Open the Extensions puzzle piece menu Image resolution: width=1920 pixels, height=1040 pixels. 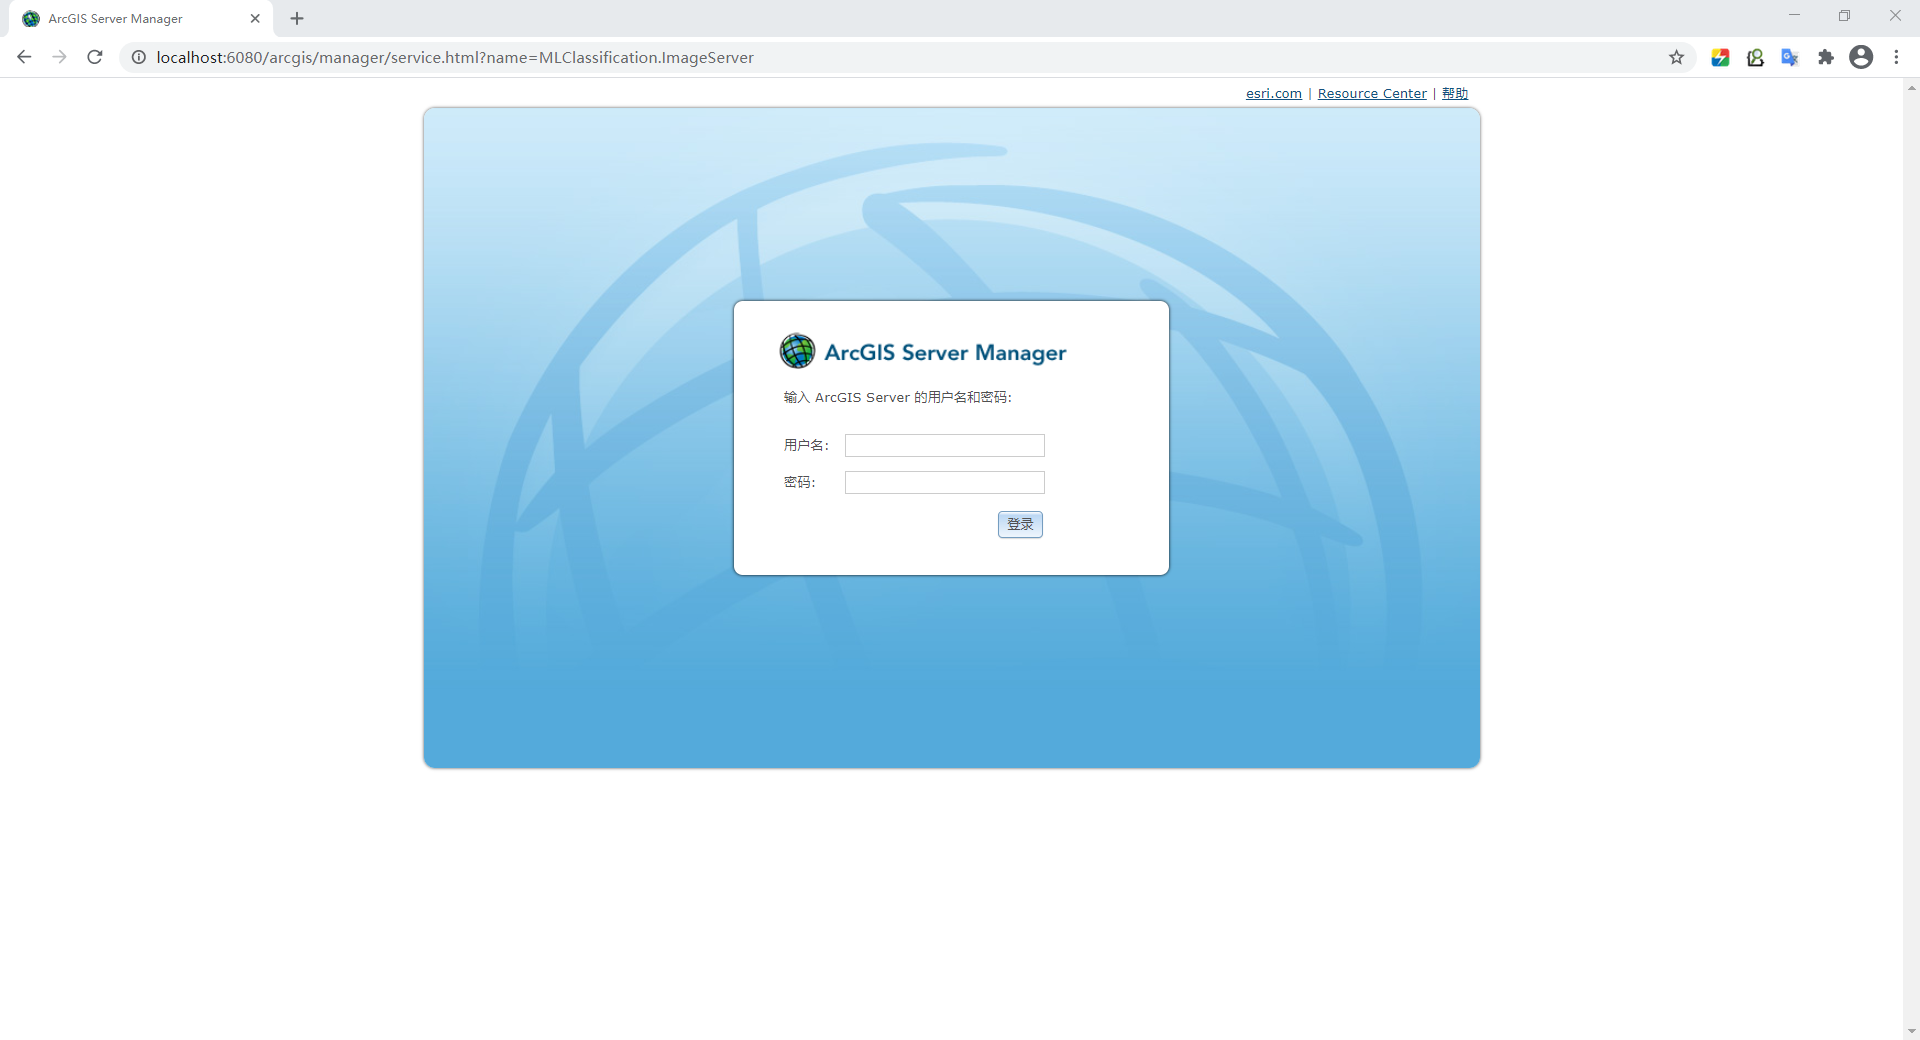1826,57
